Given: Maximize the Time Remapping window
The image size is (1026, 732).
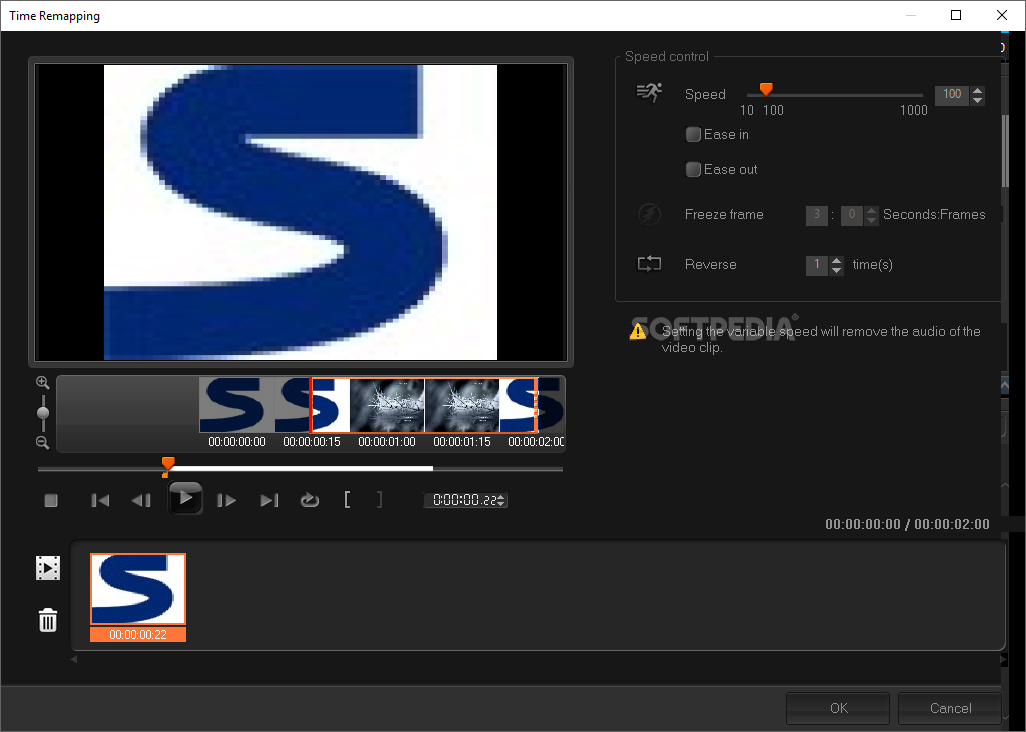Looking at the screenshot, I should (x=956, y=15).
